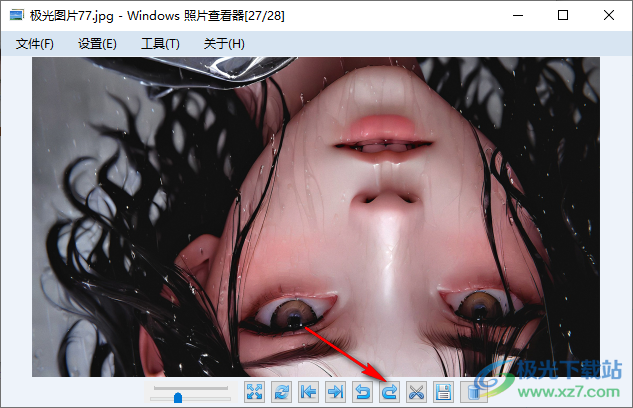Close the photo viewer window

click(609, 16)
